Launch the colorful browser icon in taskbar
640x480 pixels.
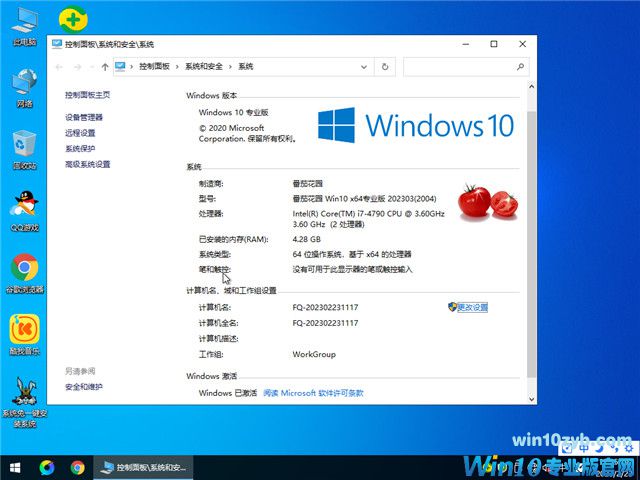47,468
